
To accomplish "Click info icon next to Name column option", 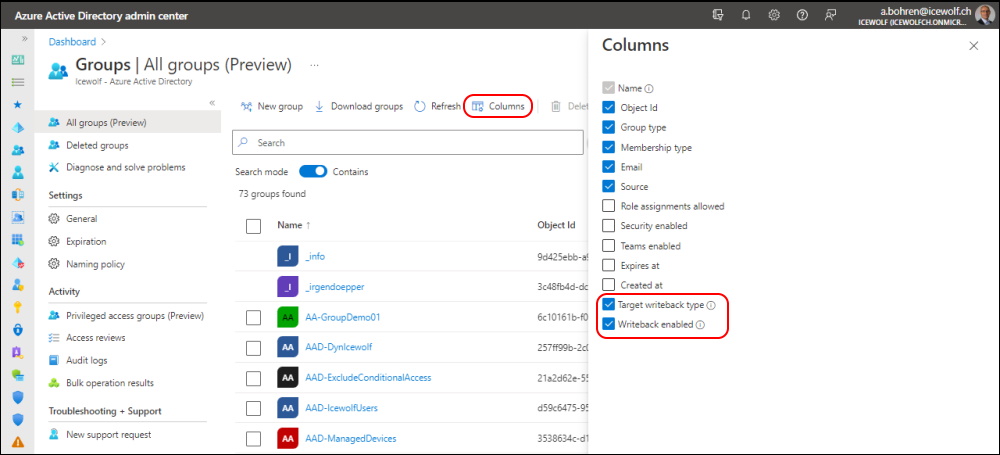I will pos(649,89).
